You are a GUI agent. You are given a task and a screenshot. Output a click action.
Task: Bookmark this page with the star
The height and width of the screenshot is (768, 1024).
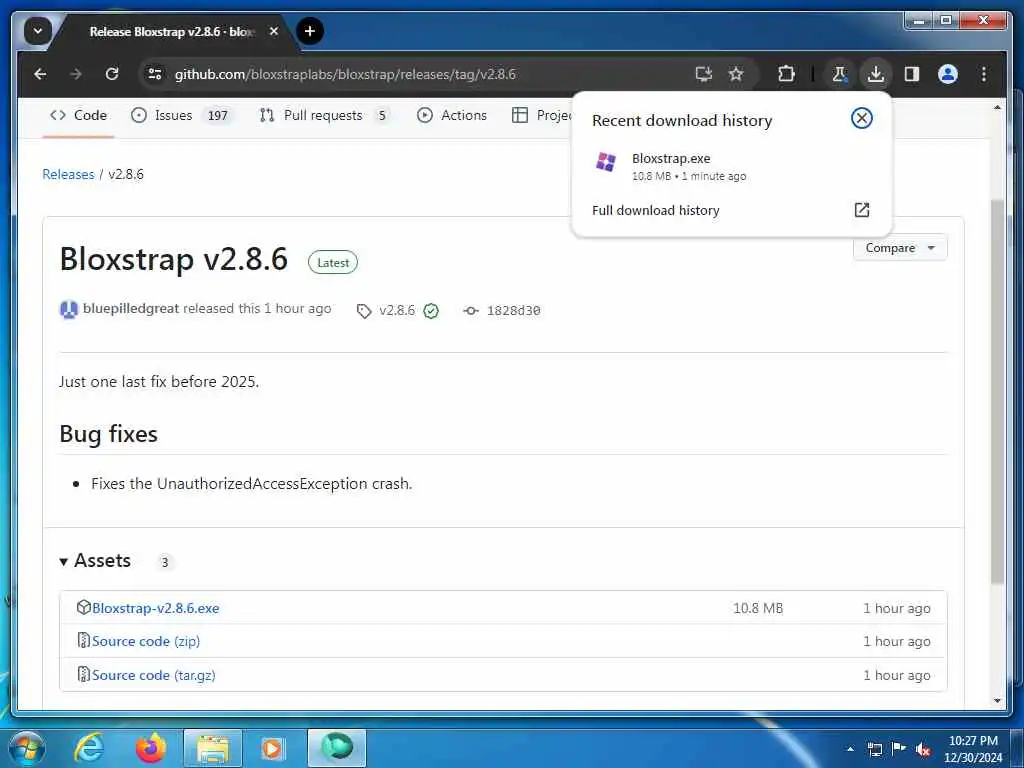[736, 74]
